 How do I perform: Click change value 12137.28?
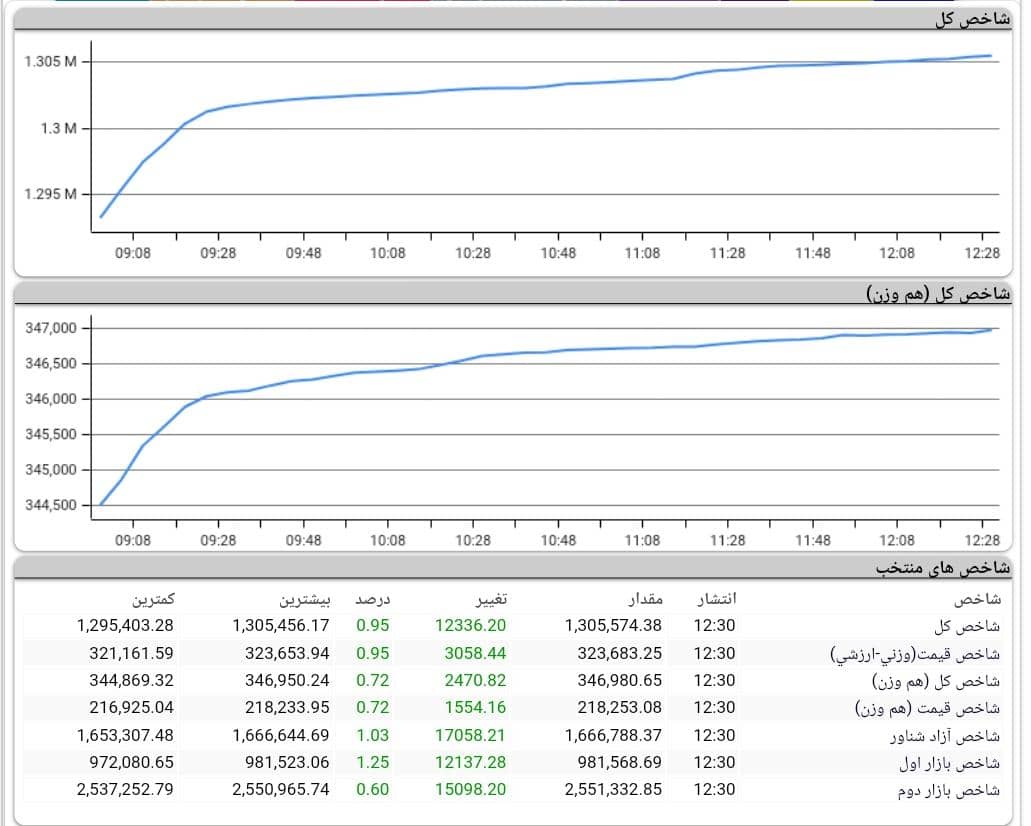pyautogui.click(x=470, y=762)
